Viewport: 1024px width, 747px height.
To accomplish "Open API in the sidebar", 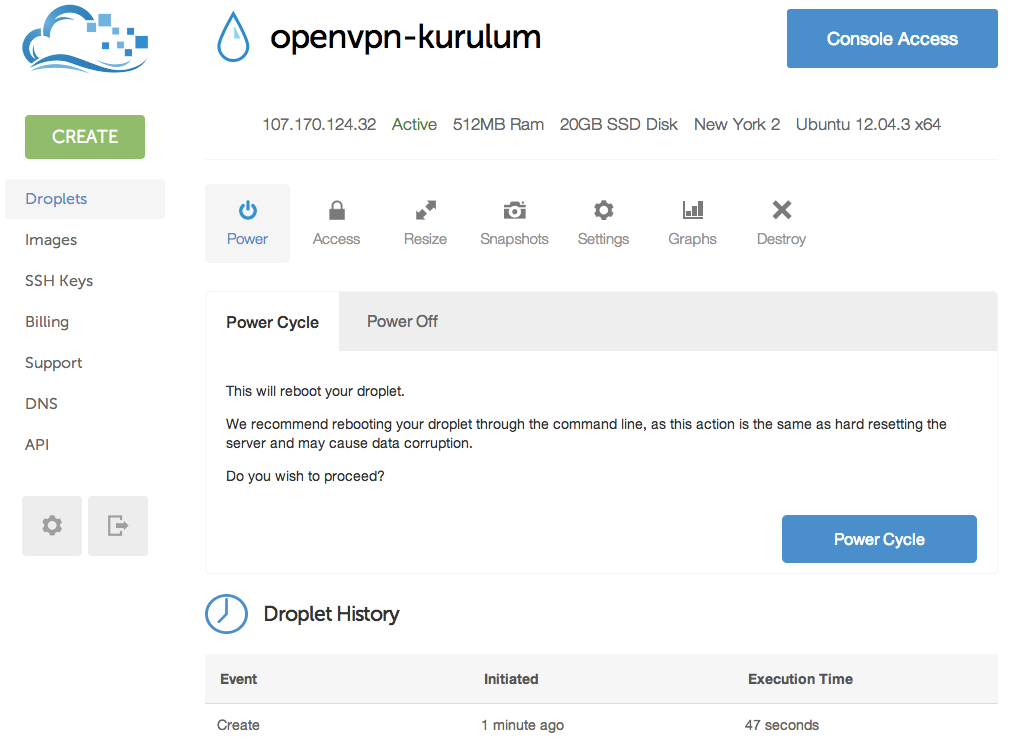I will (37, 445).
